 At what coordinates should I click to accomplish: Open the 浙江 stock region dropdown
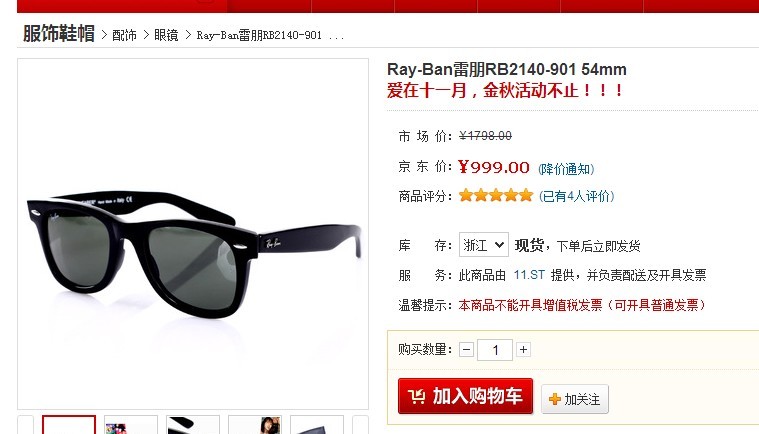(484, 245)
